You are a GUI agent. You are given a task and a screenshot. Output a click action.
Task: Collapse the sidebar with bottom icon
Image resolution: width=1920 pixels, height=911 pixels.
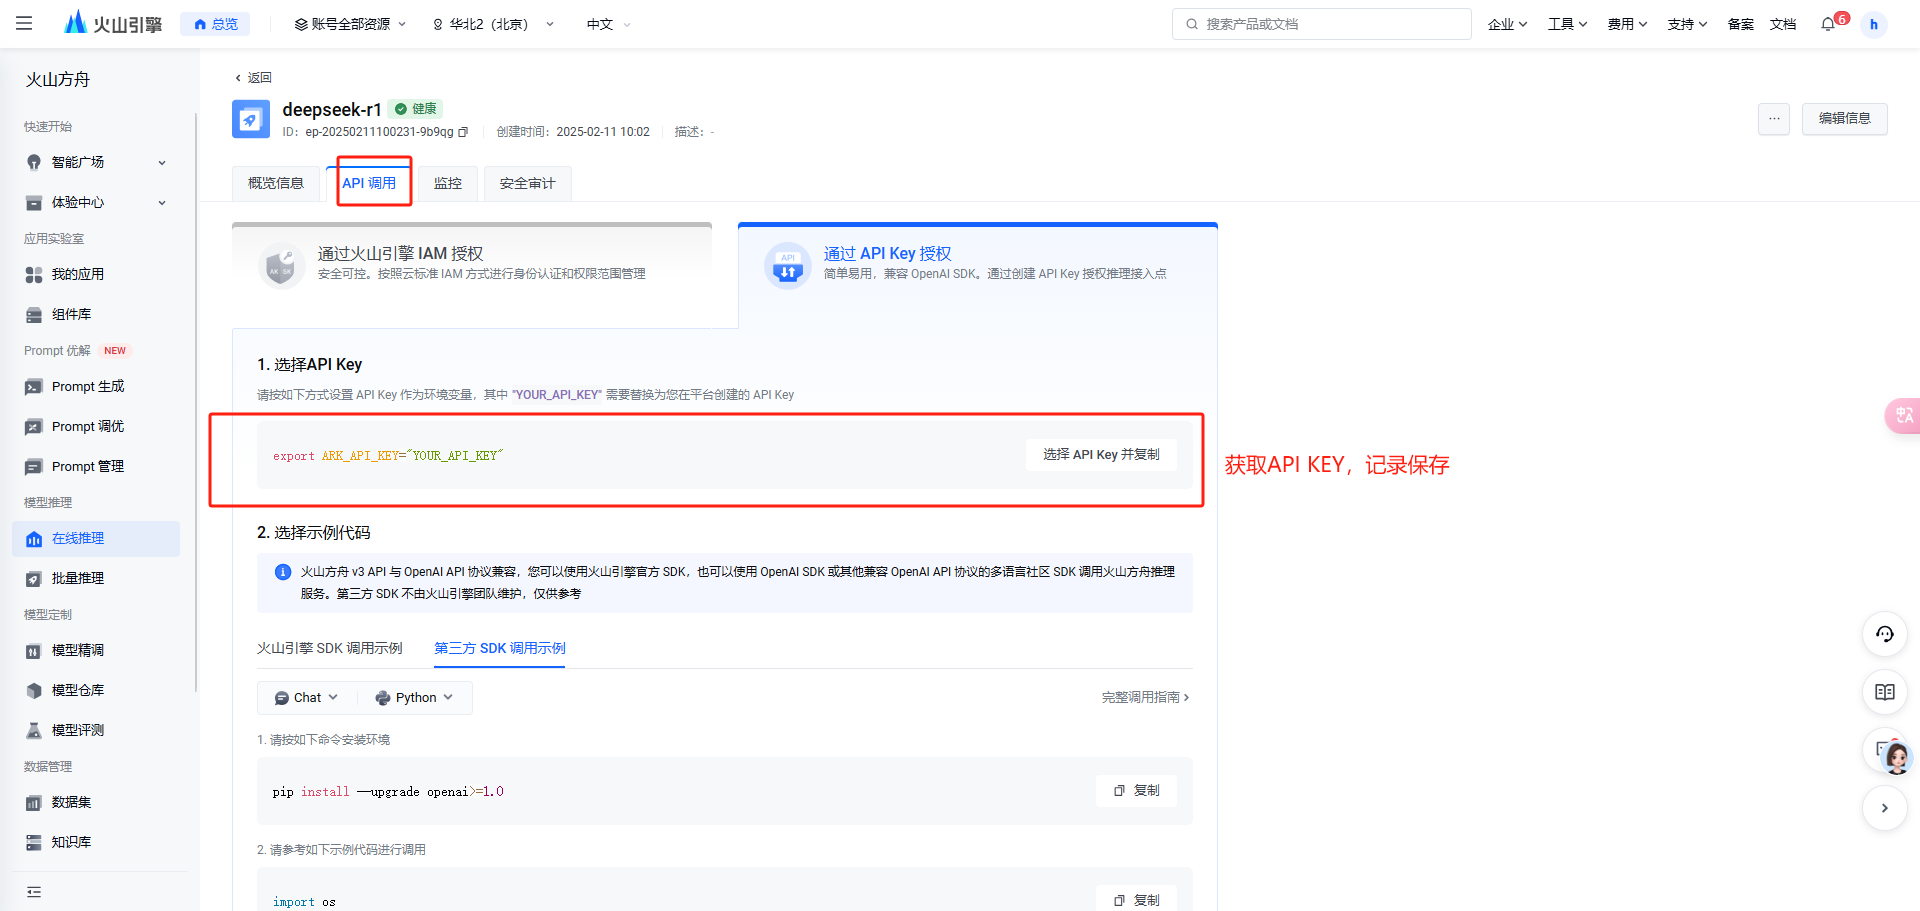pyautogui.click(x=34, y=891)
